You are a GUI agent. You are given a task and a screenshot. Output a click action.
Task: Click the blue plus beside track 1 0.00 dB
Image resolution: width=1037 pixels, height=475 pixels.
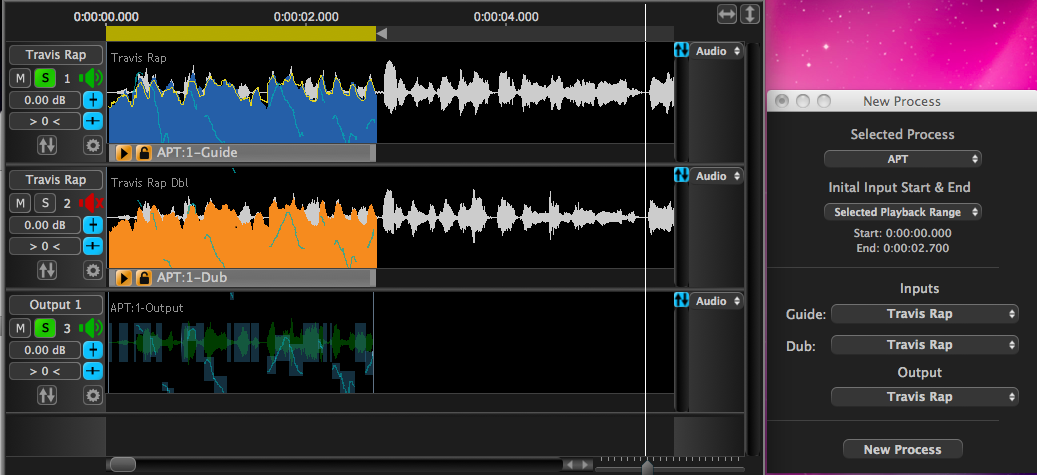(x=93, y=100)
